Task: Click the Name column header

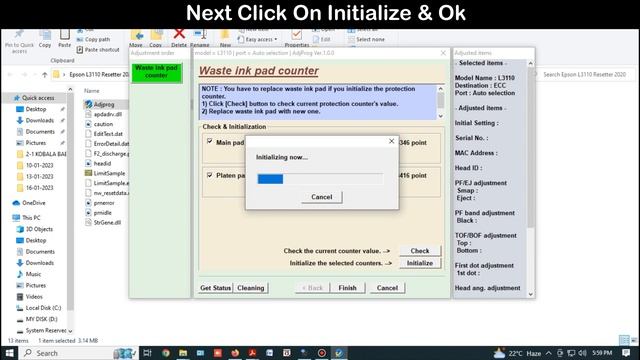Action: tap(92, 91)
